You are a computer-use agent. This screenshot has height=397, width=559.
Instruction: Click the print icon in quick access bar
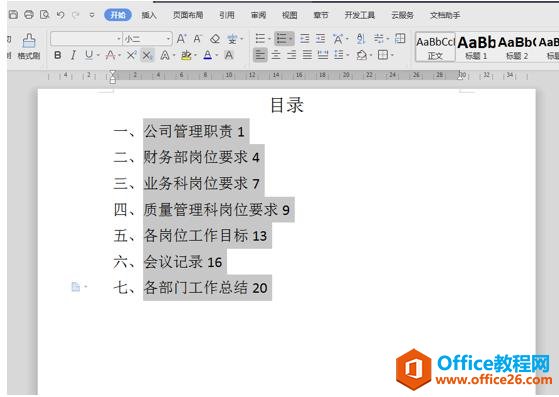(29, 15)
